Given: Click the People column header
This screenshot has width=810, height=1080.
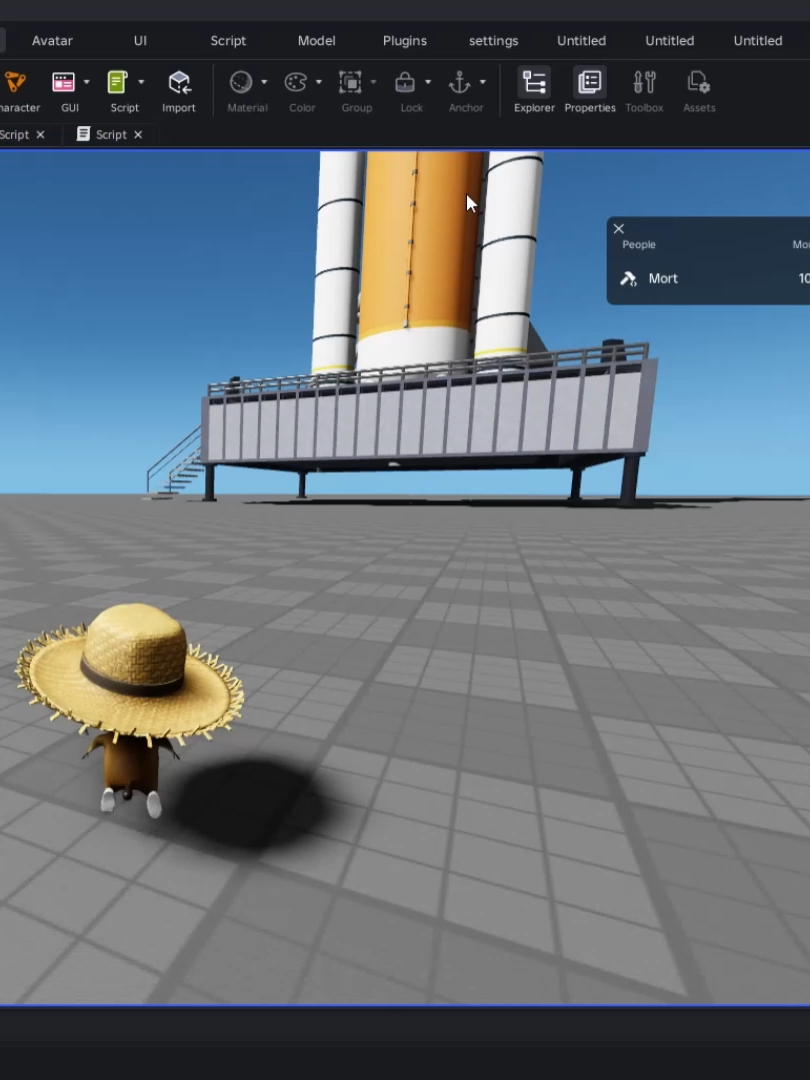Looking at the screenshot, I should pos(638,245).
